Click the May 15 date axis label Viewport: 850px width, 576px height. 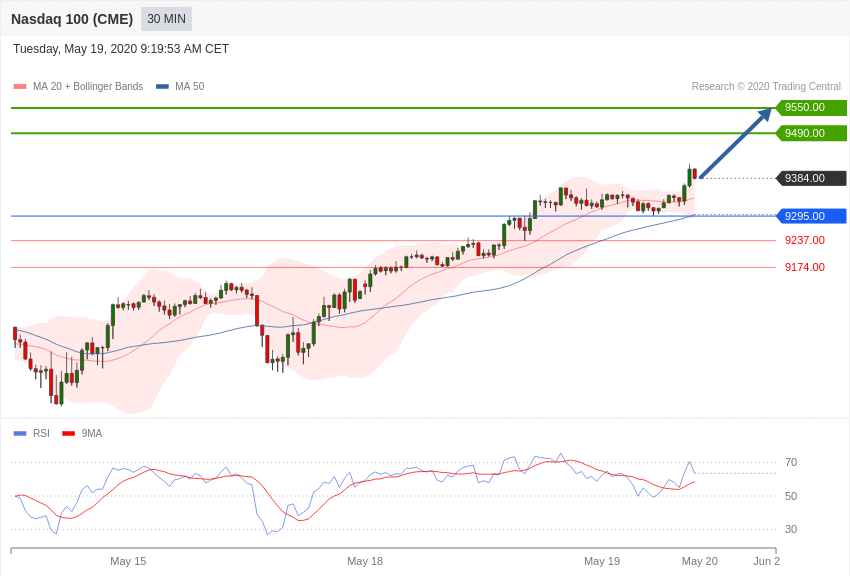click(x=128, y=561)
